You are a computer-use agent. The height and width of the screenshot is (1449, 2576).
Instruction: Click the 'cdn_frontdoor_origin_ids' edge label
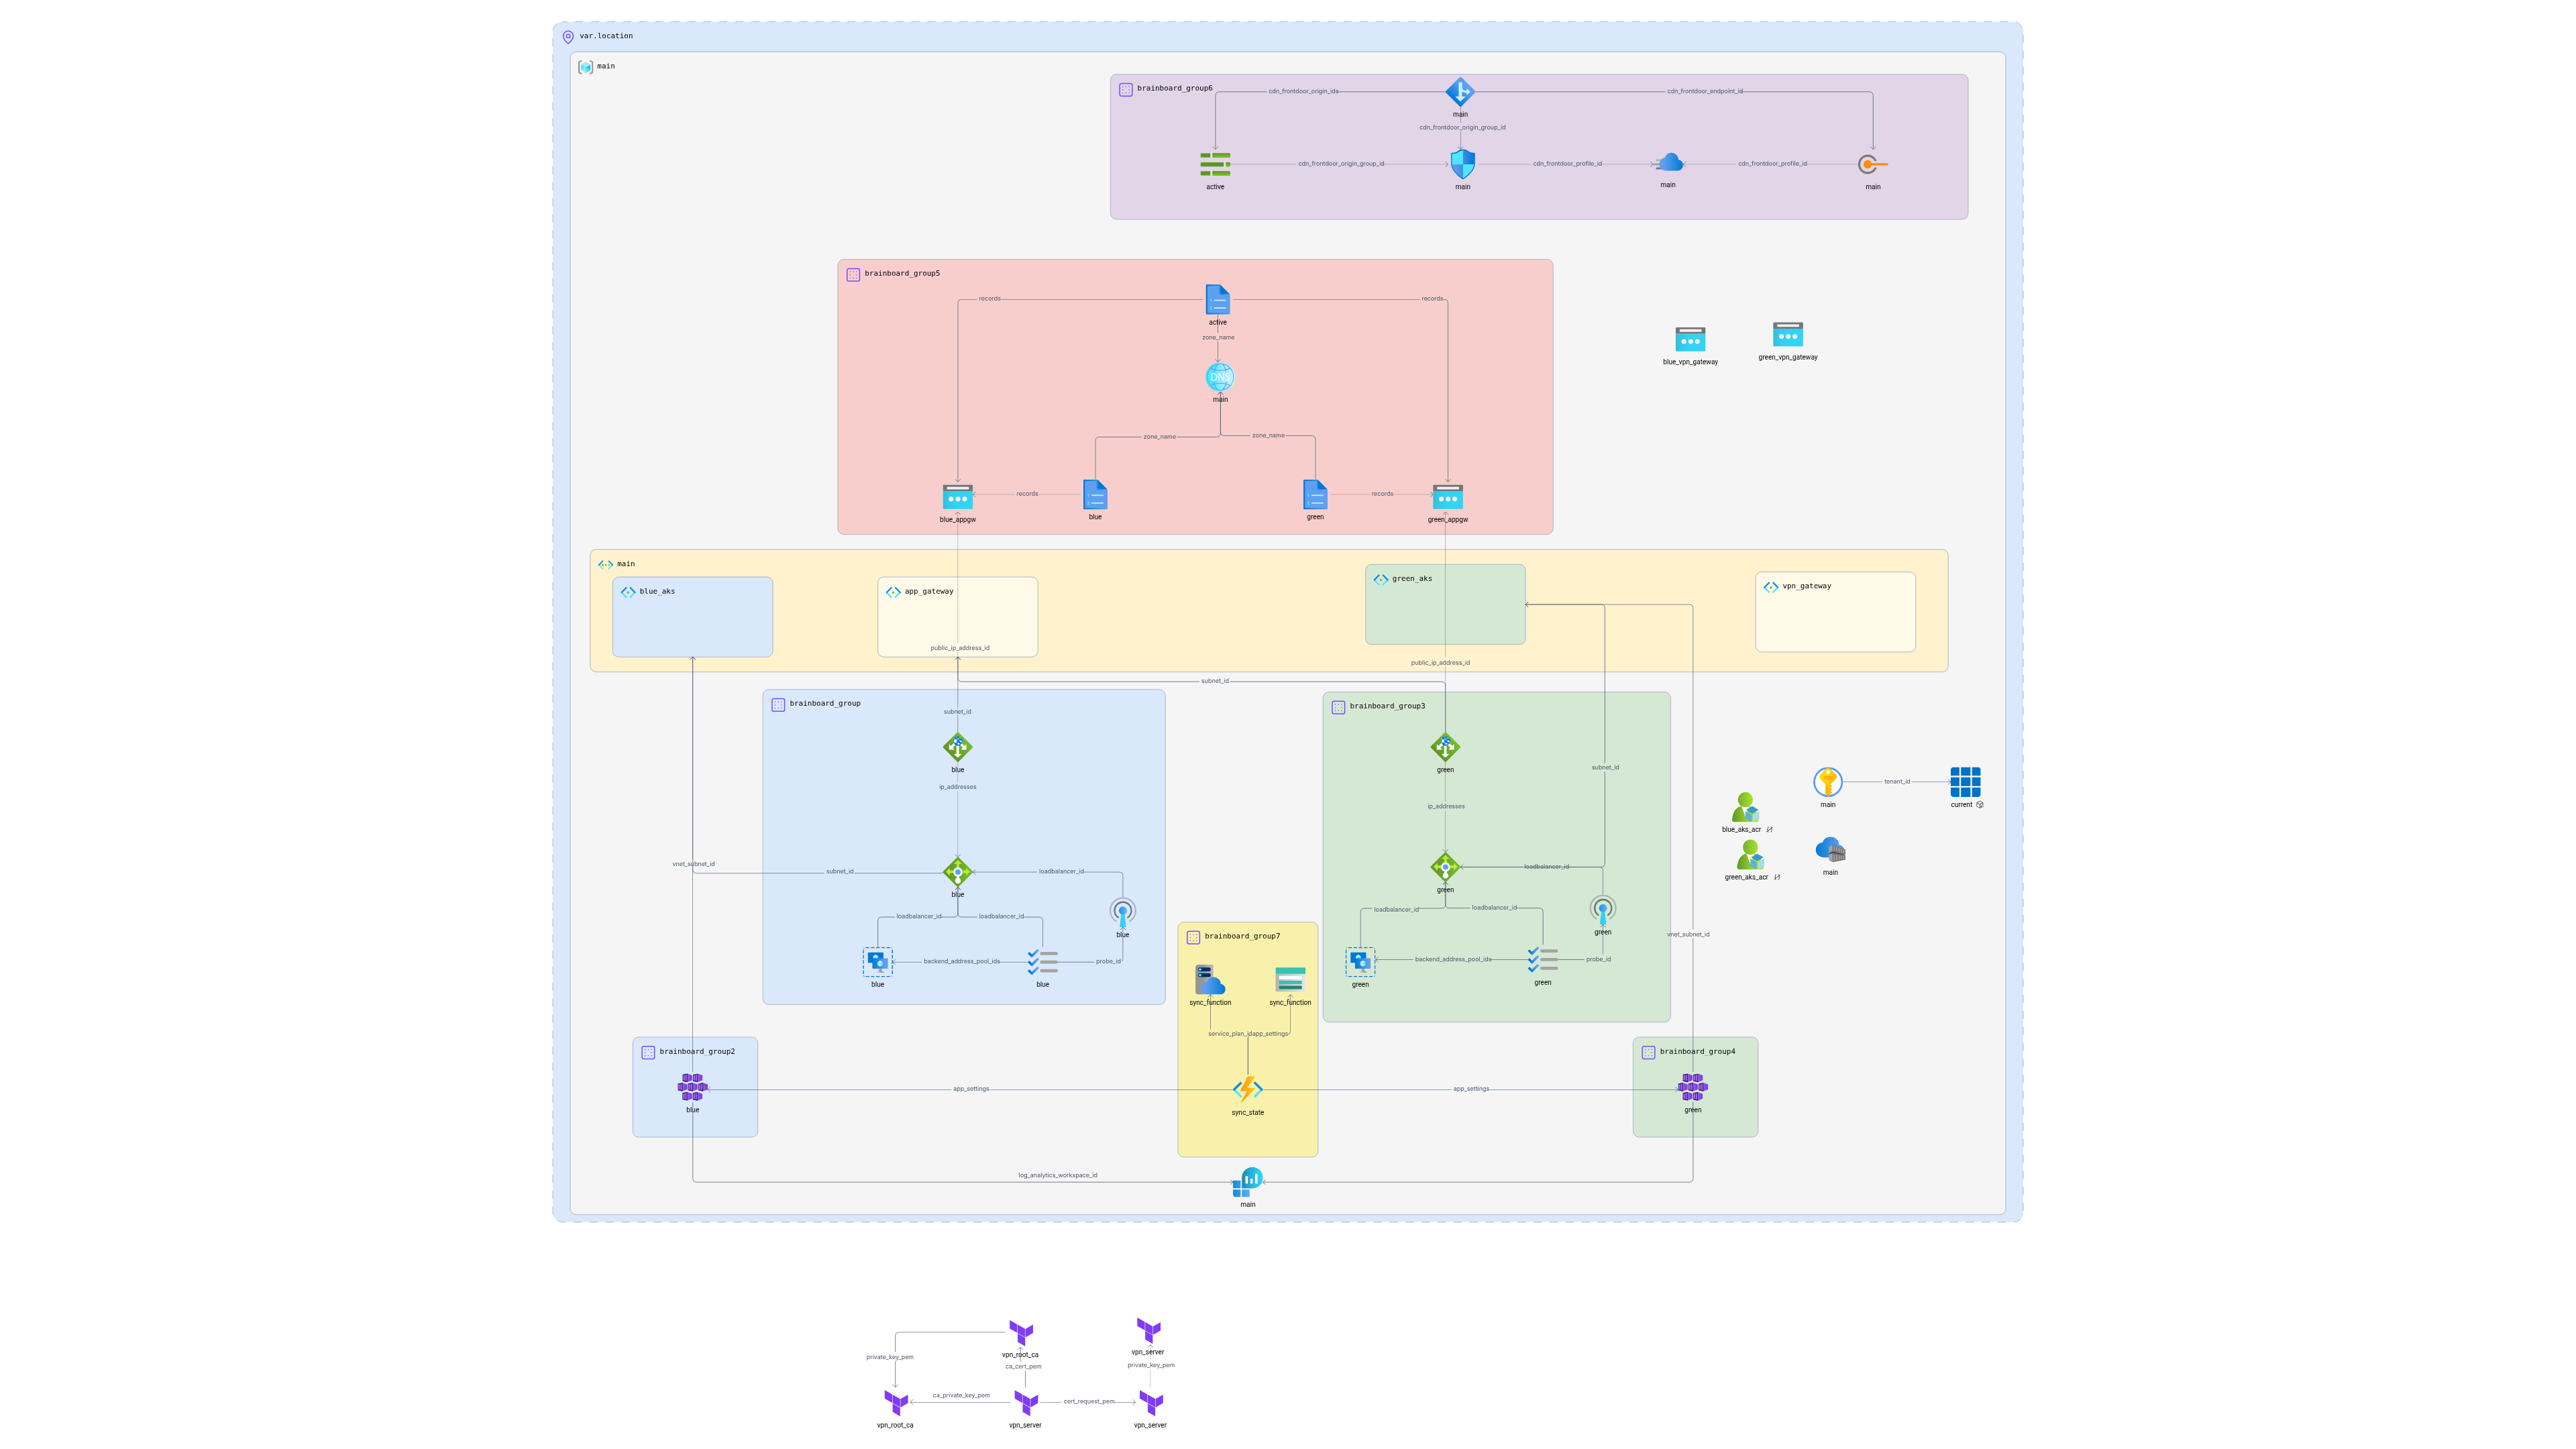[x=1303, y=92]
